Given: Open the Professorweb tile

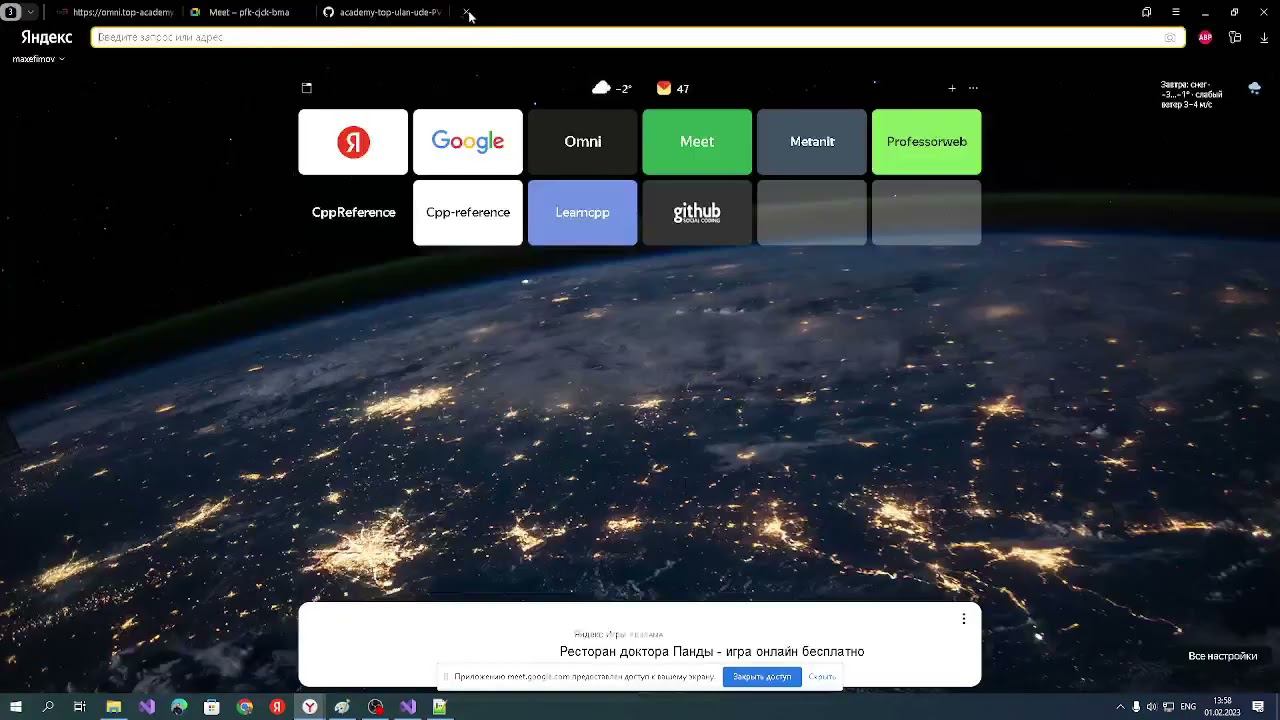Looking at the screenshot, I should pyautogui.click(x=927, y=142).
